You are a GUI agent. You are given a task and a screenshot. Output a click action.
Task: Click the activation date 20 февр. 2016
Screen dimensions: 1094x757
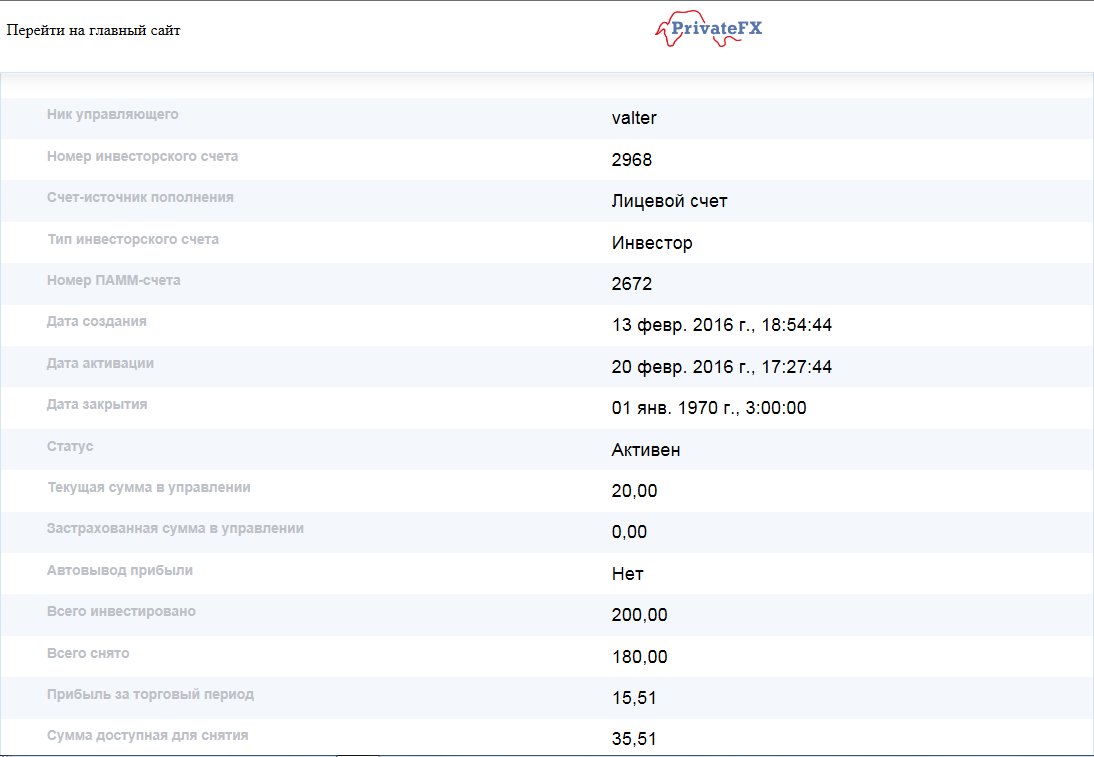coord(722,367)
